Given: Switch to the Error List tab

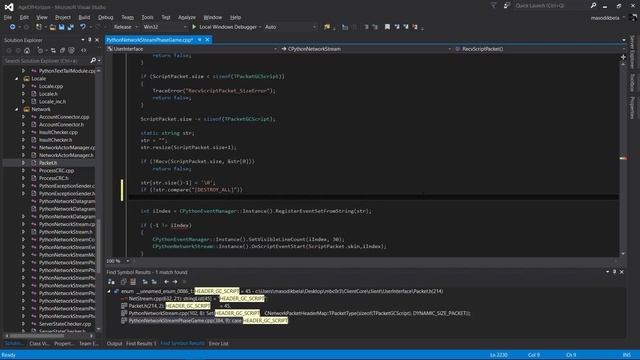Looking at the screenshot, I should click(218, 344).
